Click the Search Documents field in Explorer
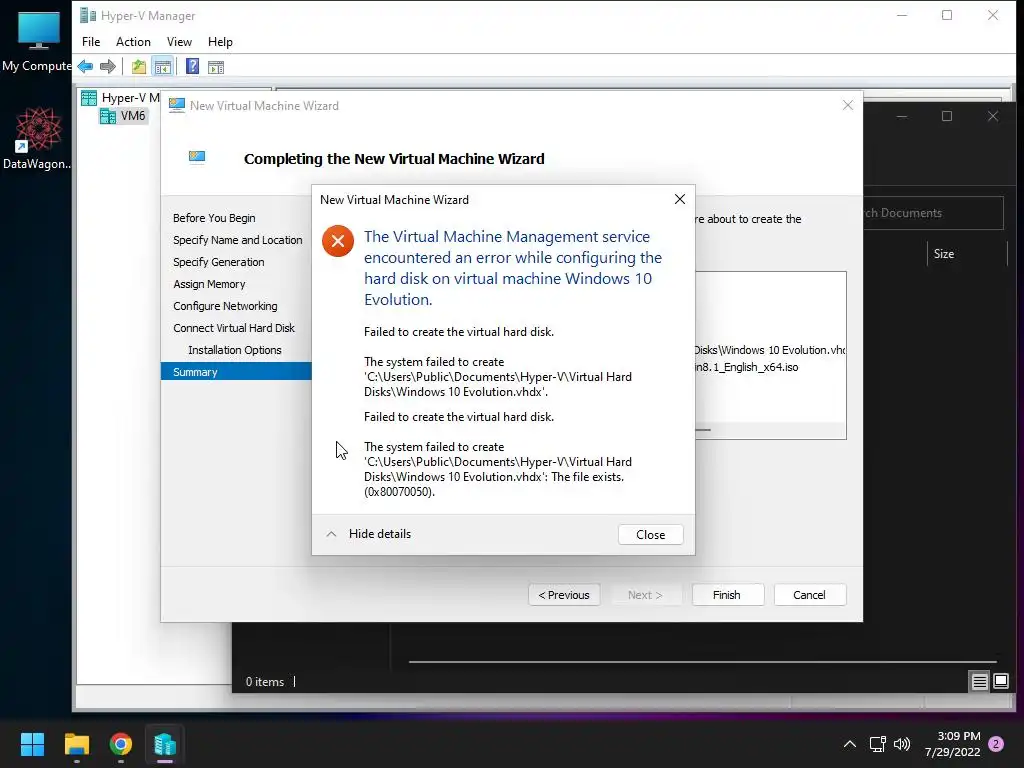Image resolution: width=1024 pixels, height=768 pixels. [x=934, y=213]
